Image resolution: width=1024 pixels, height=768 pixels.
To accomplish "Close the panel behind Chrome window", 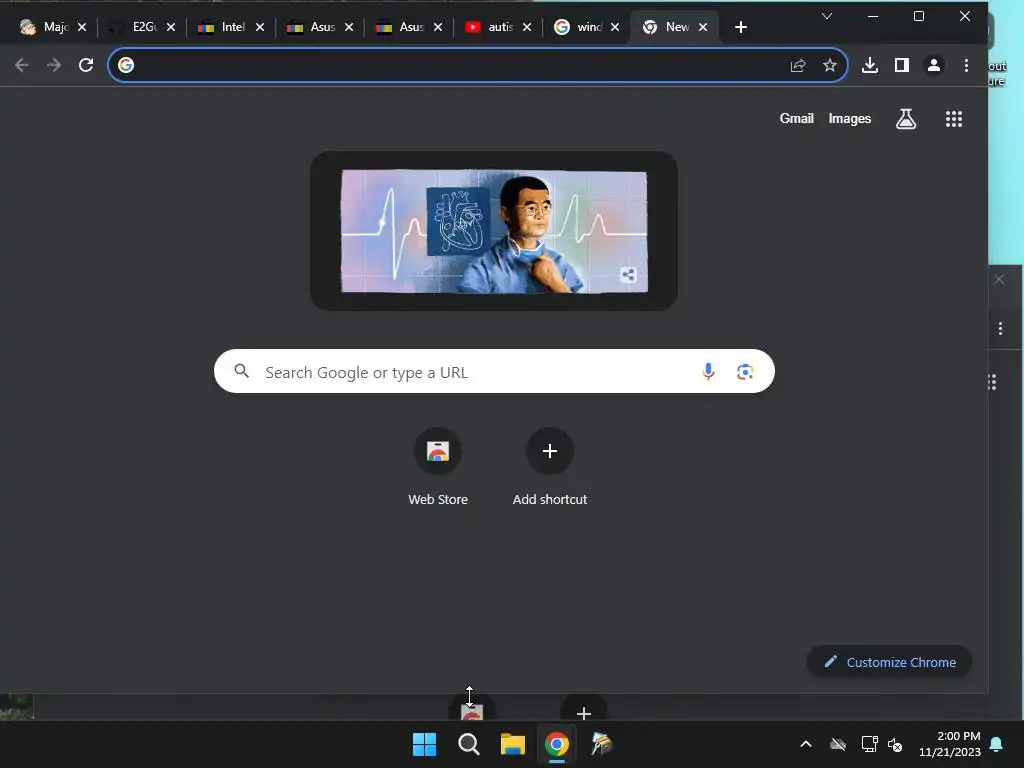I will 999,280.
